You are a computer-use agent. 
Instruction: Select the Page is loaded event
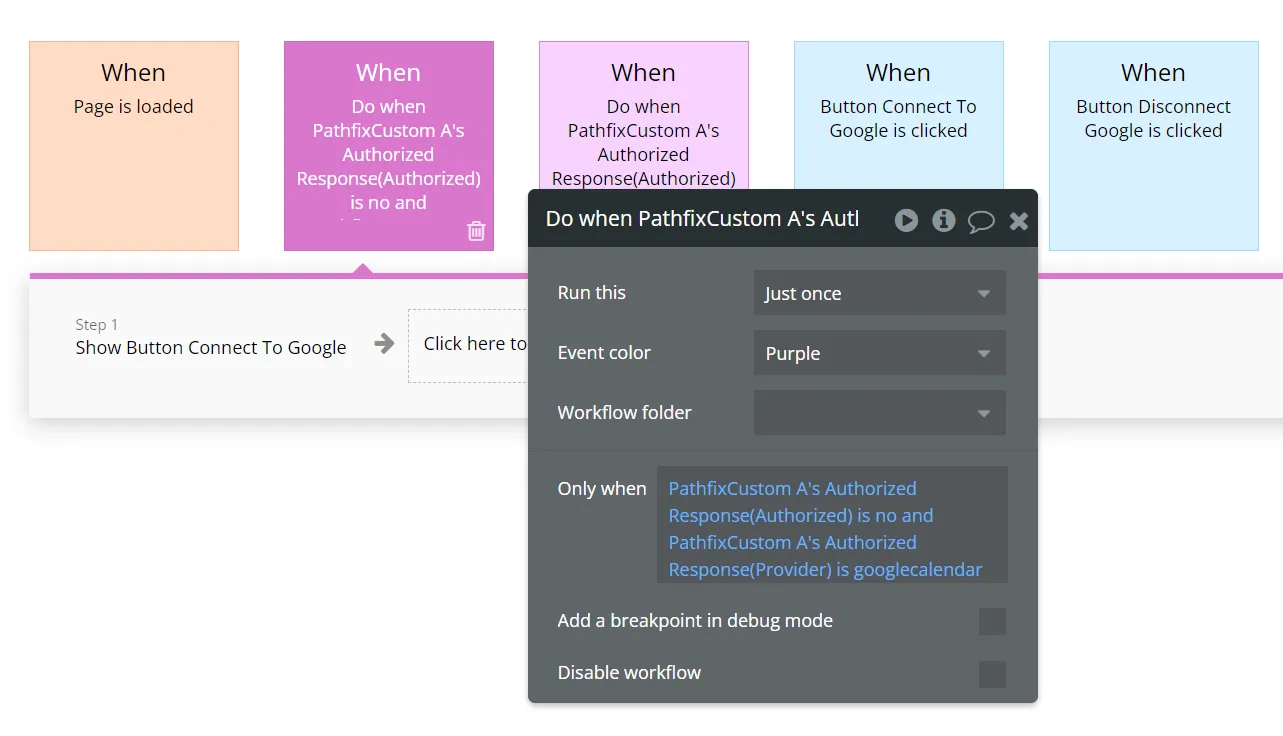(x=134, y=146)
